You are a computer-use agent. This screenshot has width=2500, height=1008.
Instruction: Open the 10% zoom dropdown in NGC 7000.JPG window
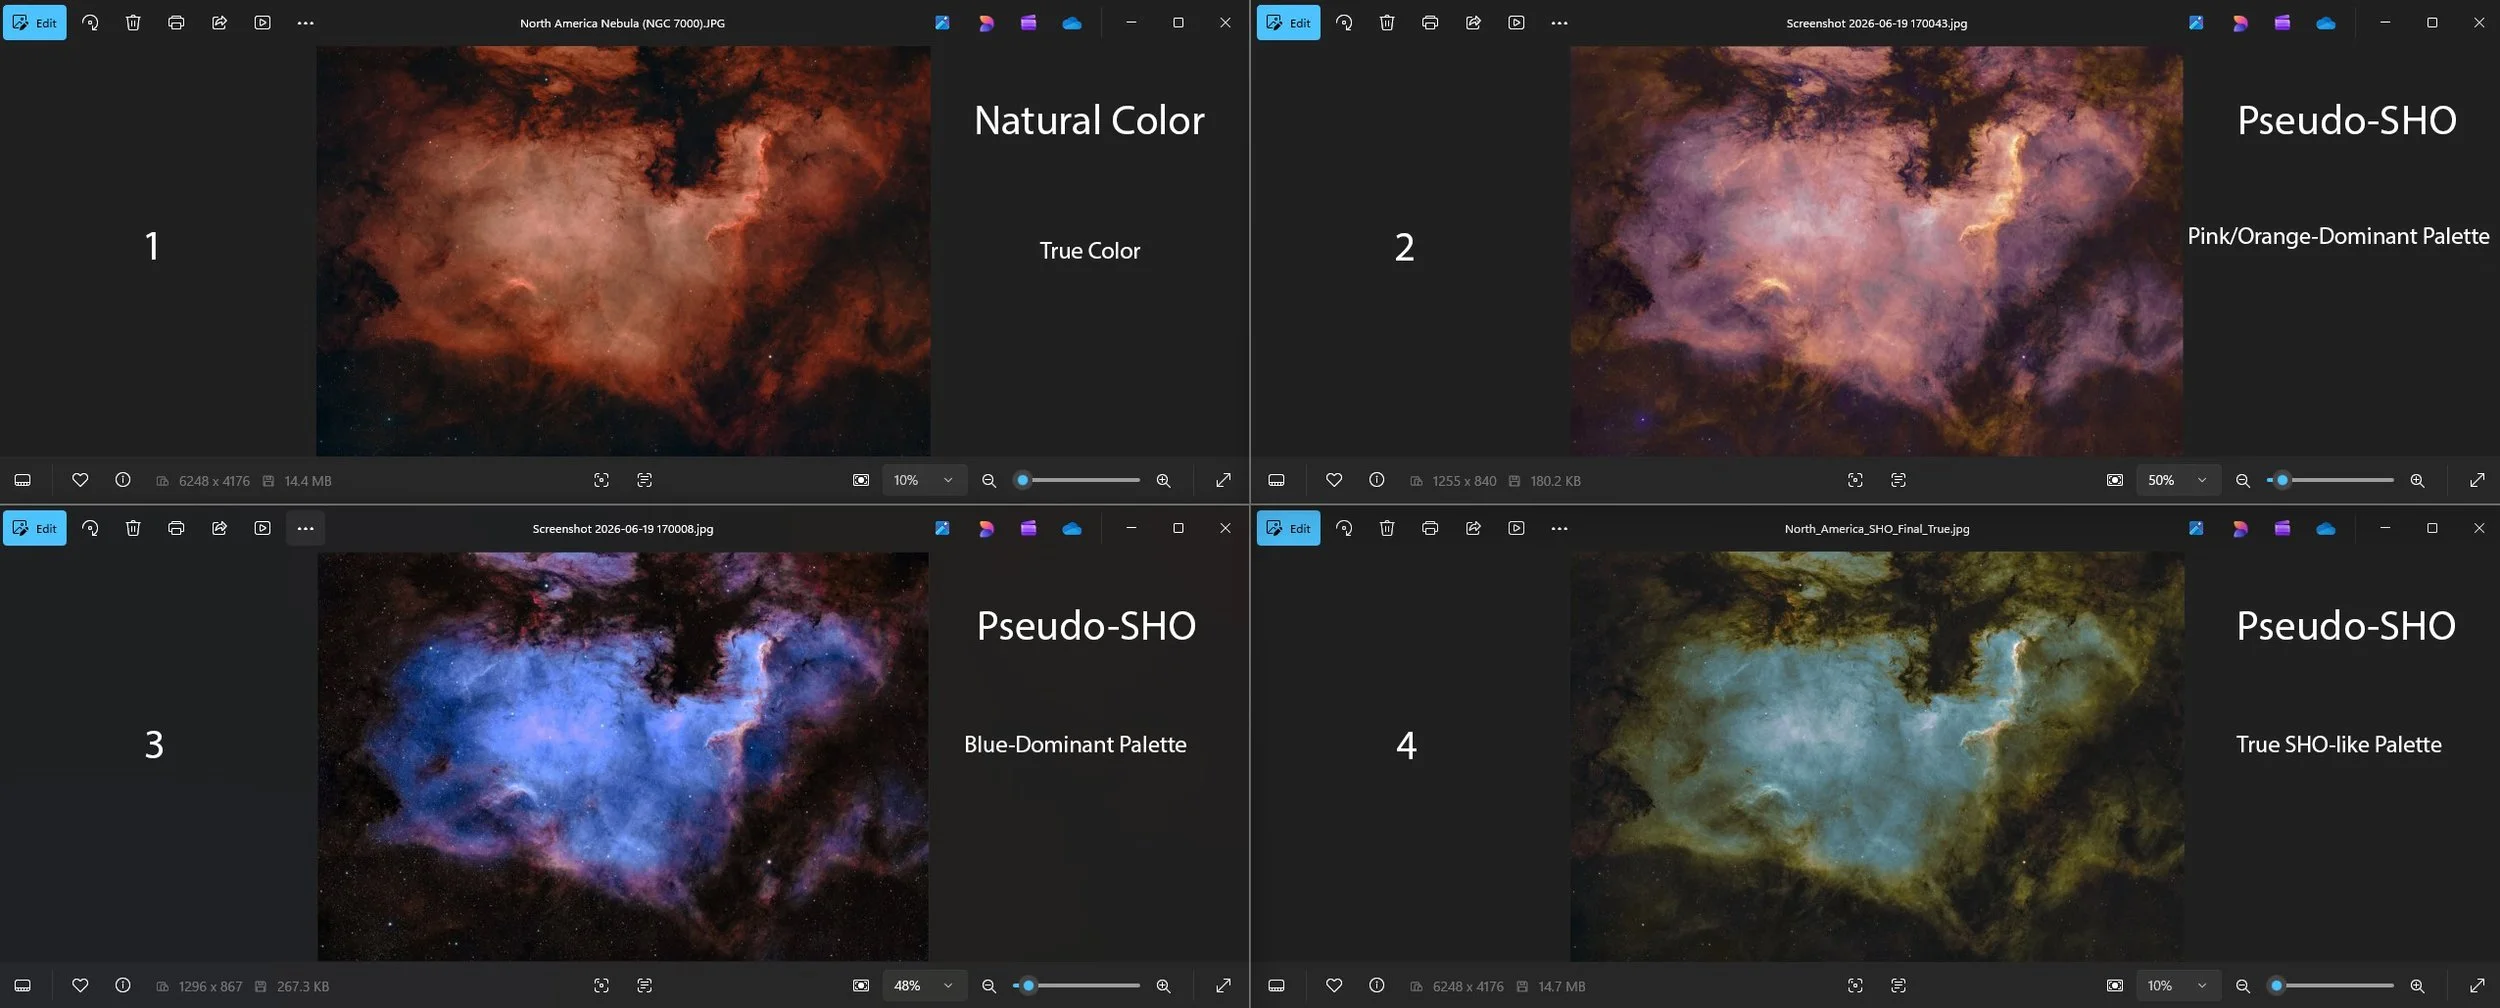tap(924, 480)
